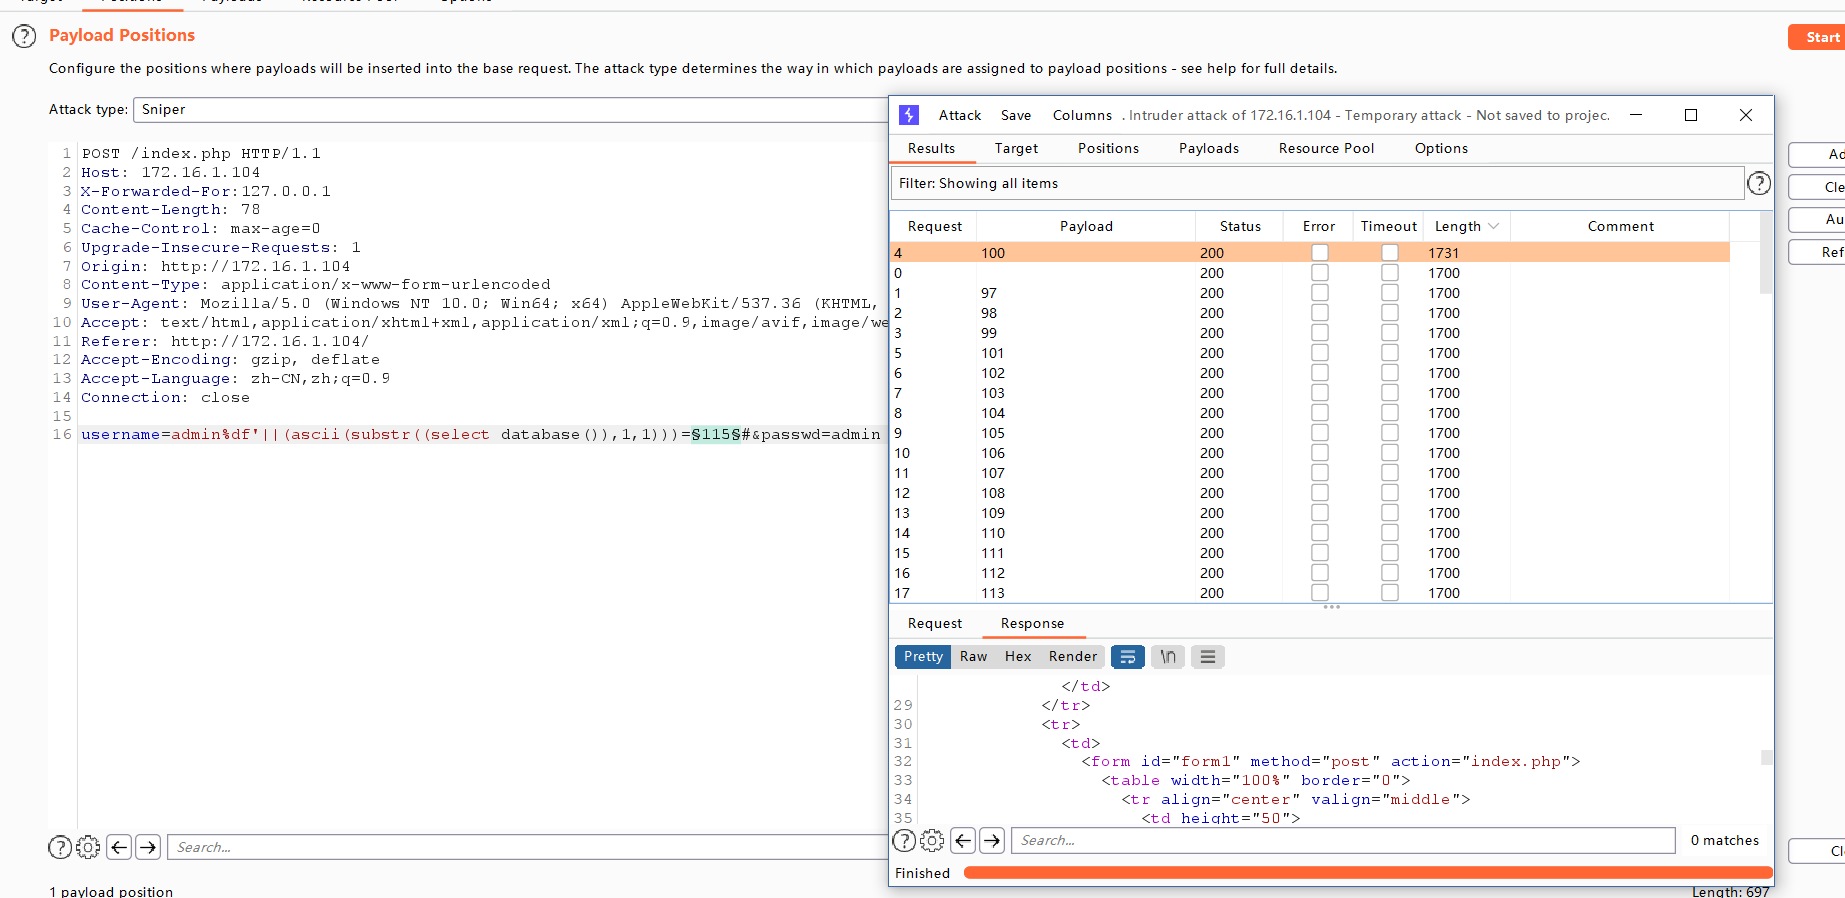The height and width of the screenshot is (898, 1845).
Task: Start the attack with the Start button
Action: point(1818,37)
